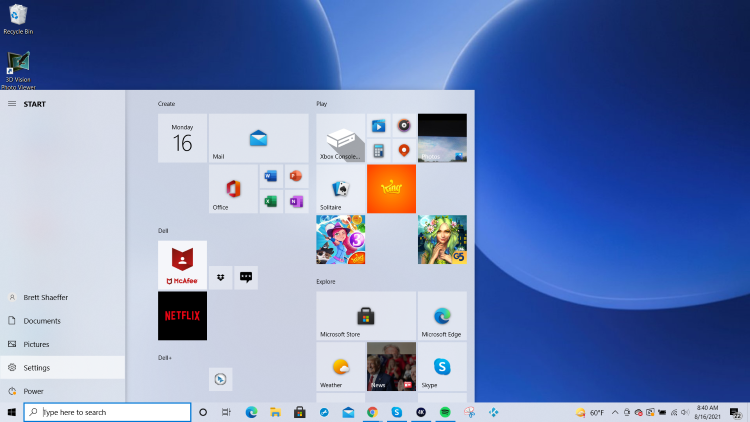The width and height of the screenshot is (750, 422).
Task: Launch Microsoft Edge from the Explore group
Action: coord(441,315)
